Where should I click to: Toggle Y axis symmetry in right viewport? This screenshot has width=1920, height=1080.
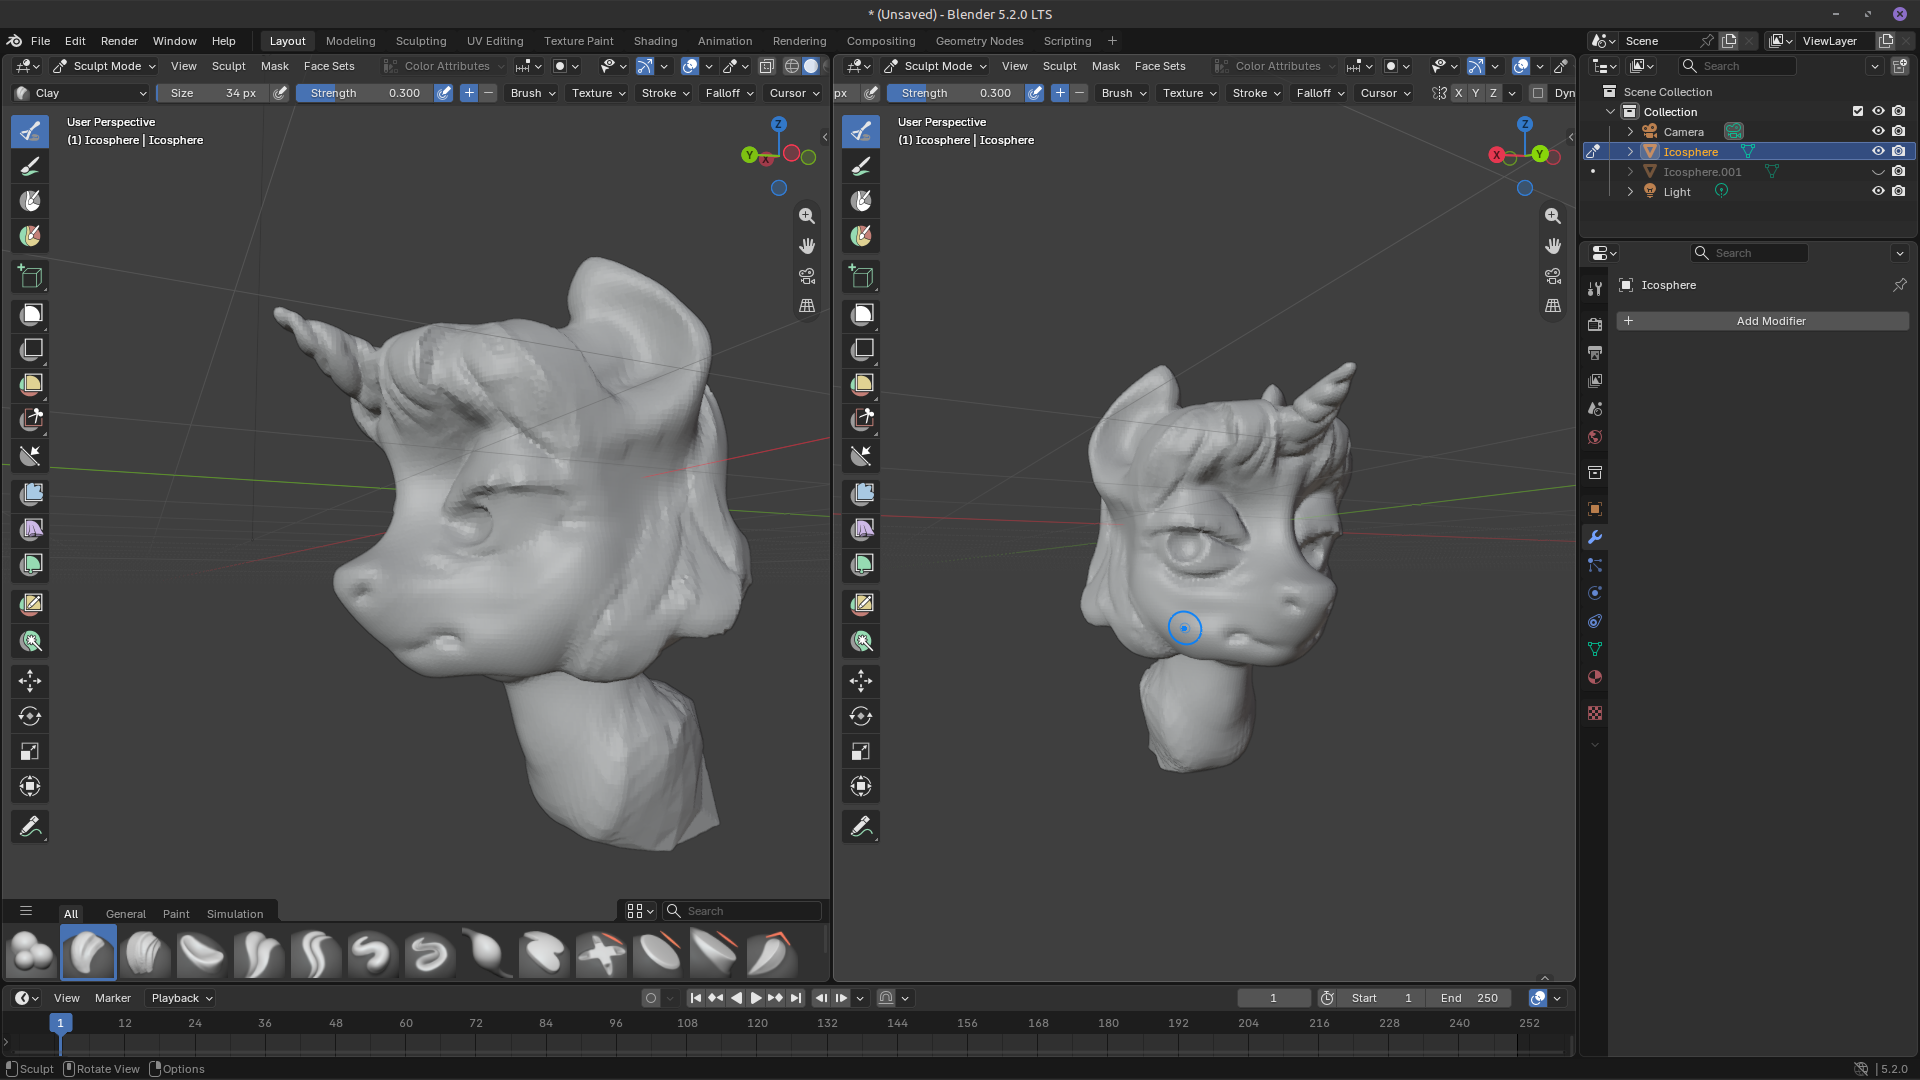click(x=1476, y=93)
